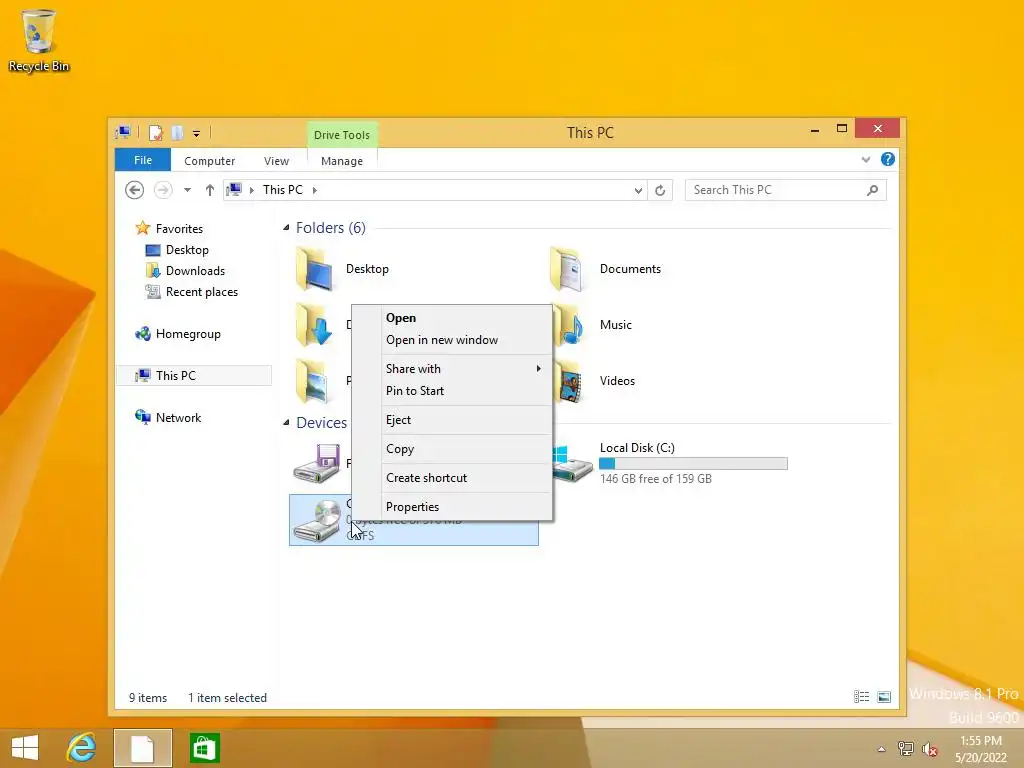This screenshot has width=1024, height=768.
Task: Select the Downloads folder icon
Action: pos(314,325)
